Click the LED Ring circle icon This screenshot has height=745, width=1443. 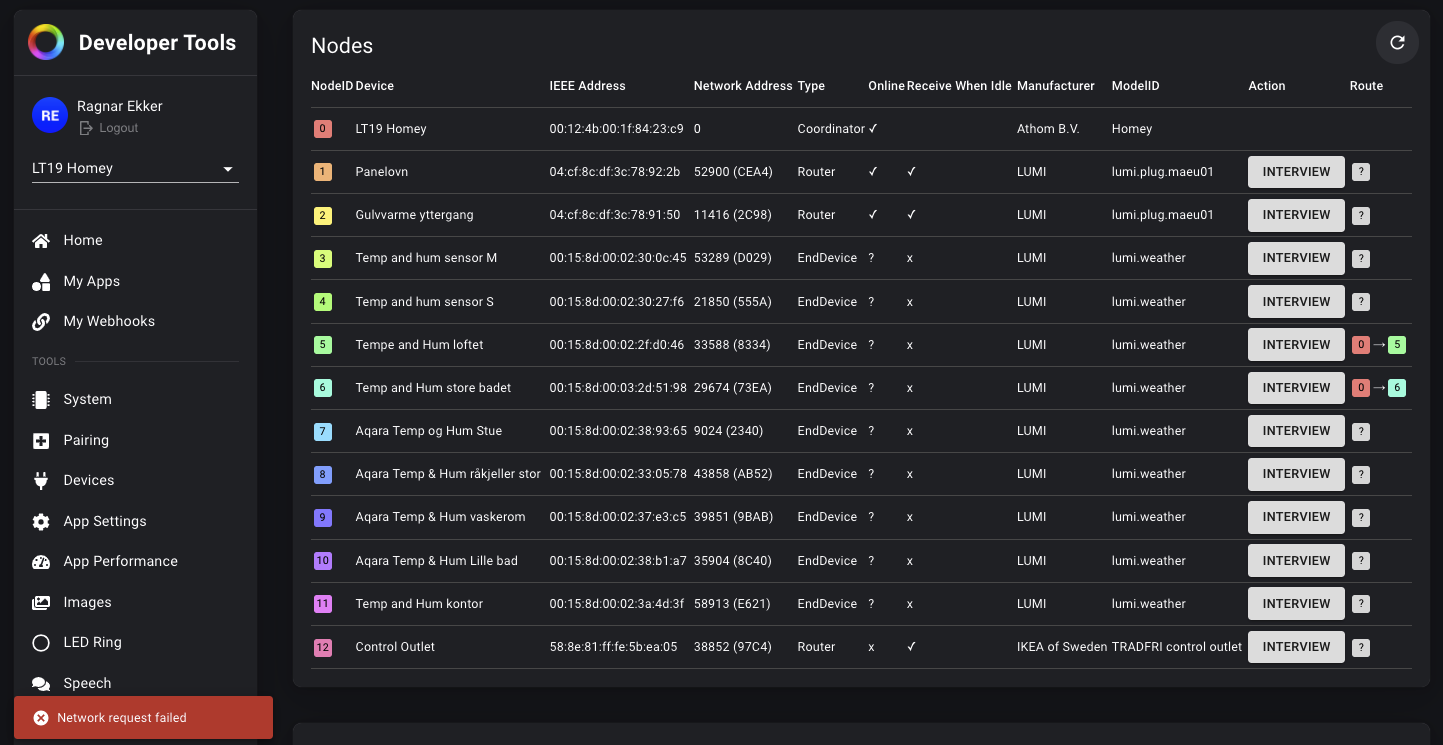pyautogui.click(x=41, y=642)
